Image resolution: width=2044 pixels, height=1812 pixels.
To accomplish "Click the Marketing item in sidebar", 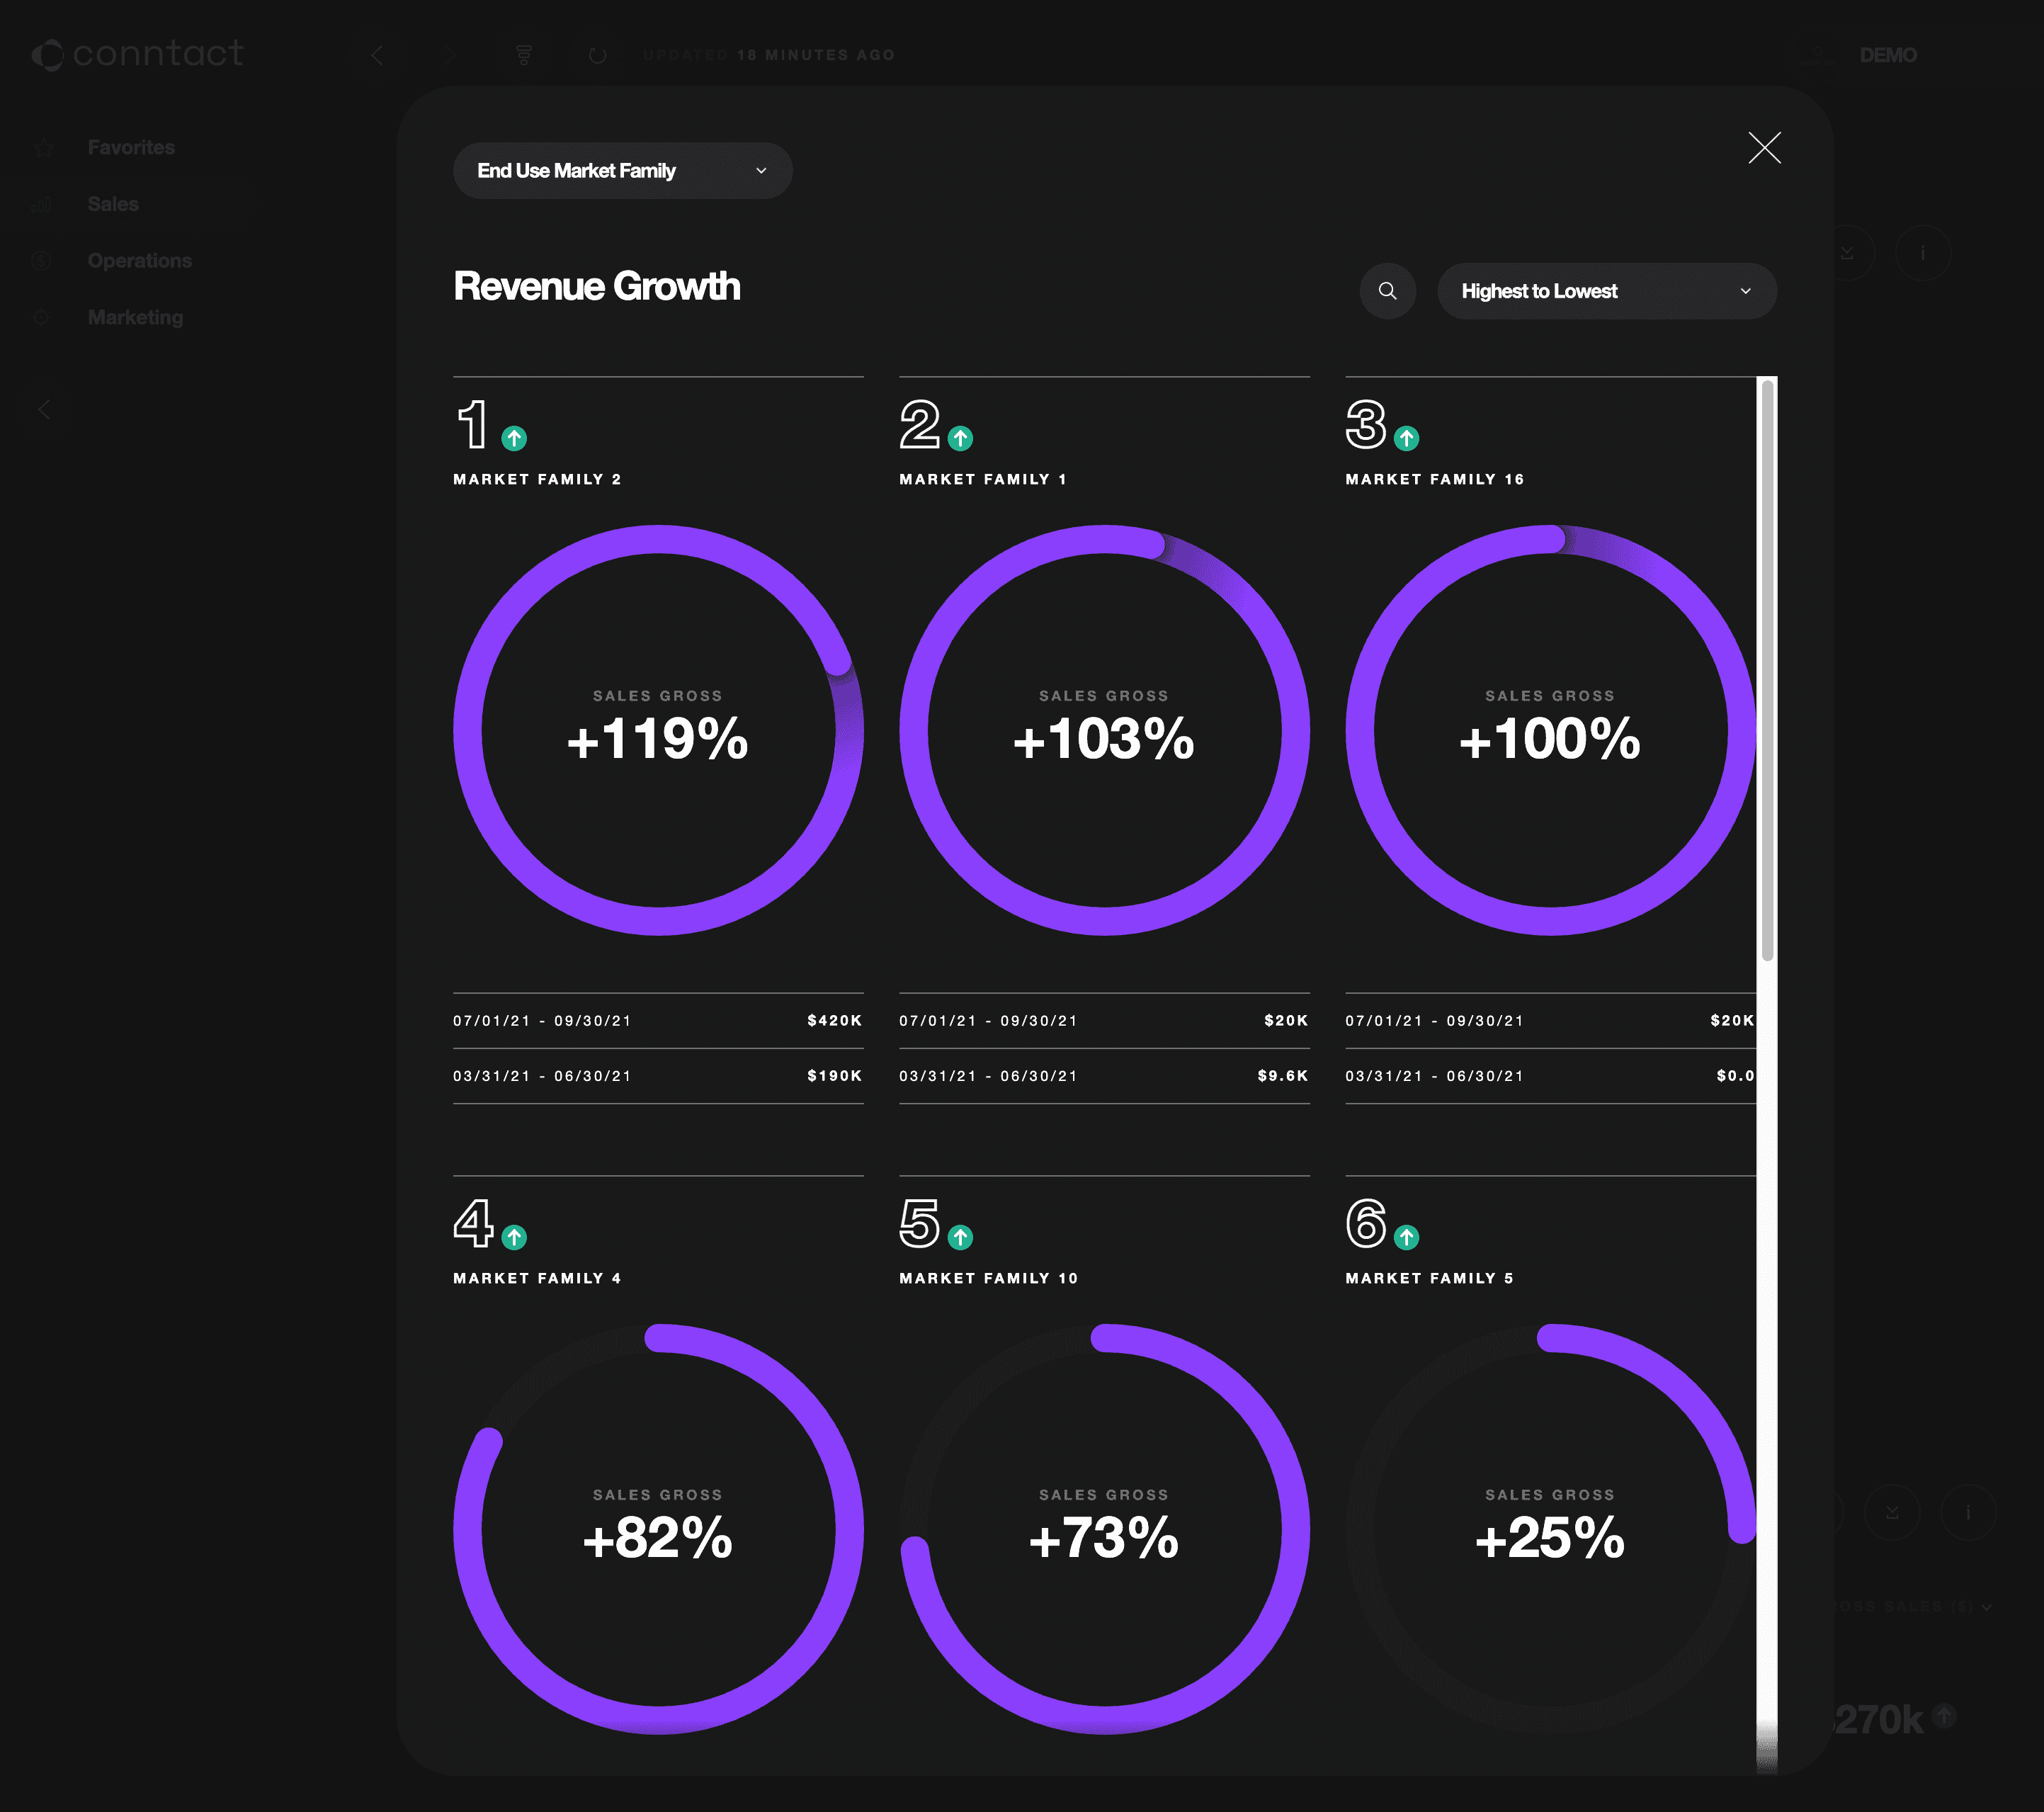I will pyautogui.click(x=135, y=317).
